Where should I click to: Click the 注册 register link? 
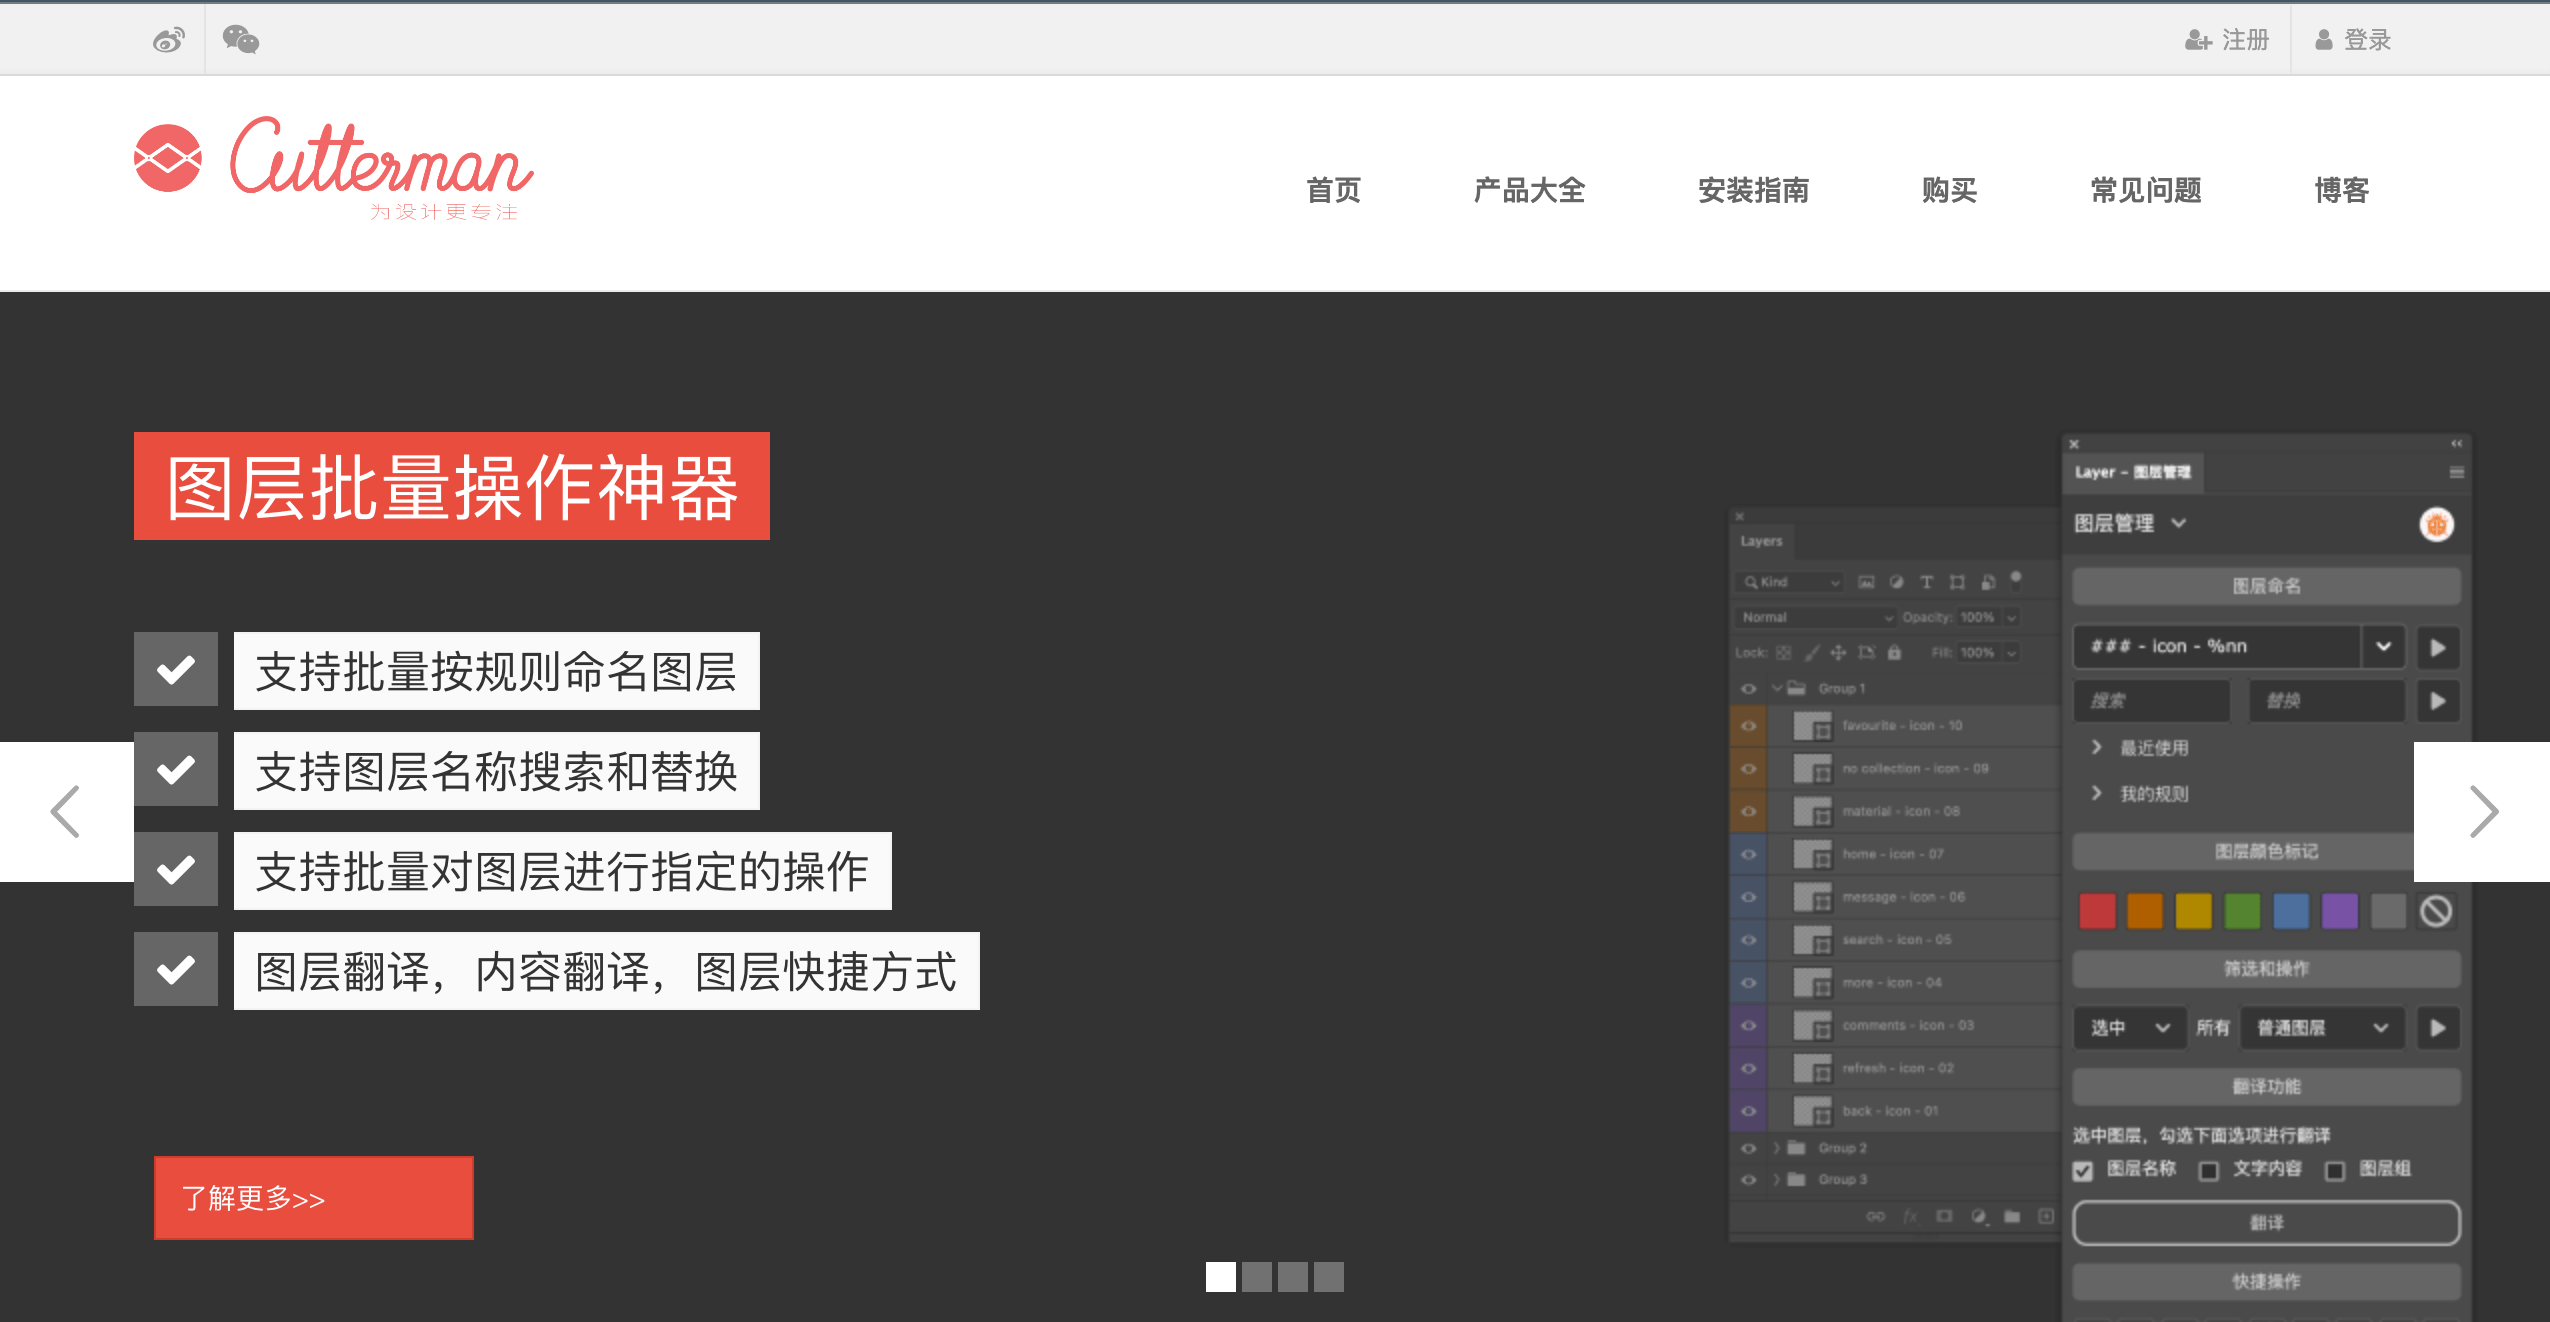click(x=2227, y=40)
